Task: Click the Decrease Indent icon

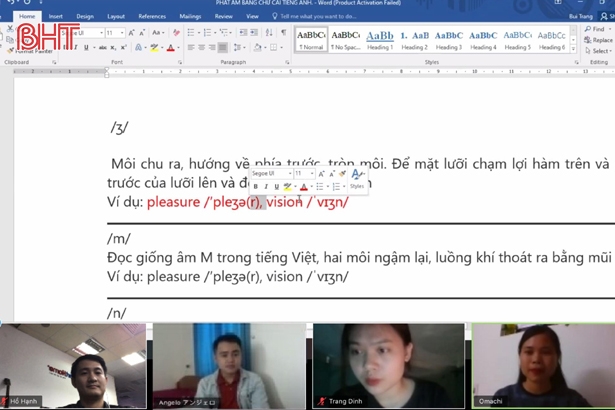Action: coord(243,33)
